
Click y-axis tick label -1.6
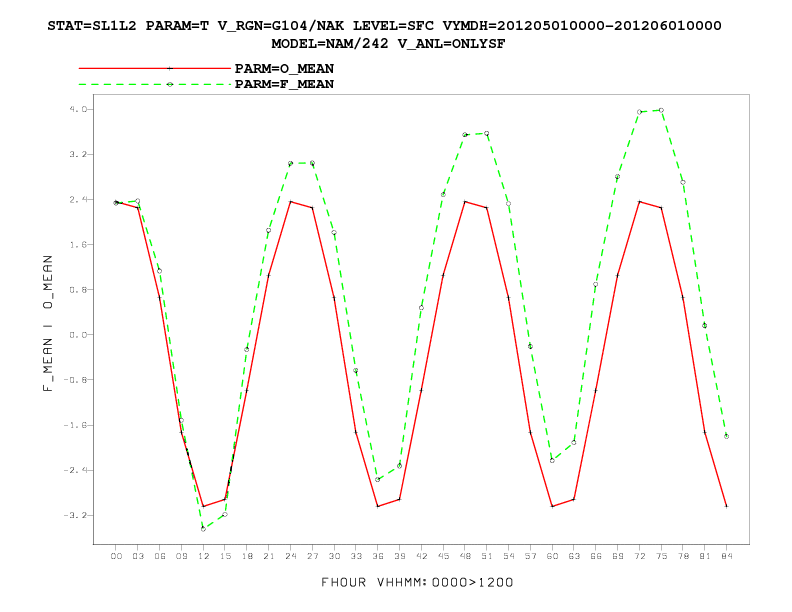74,425
